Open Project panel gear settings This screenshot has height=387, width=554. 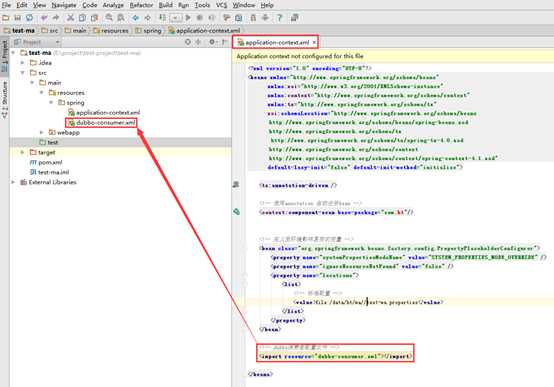coord(212,42)
